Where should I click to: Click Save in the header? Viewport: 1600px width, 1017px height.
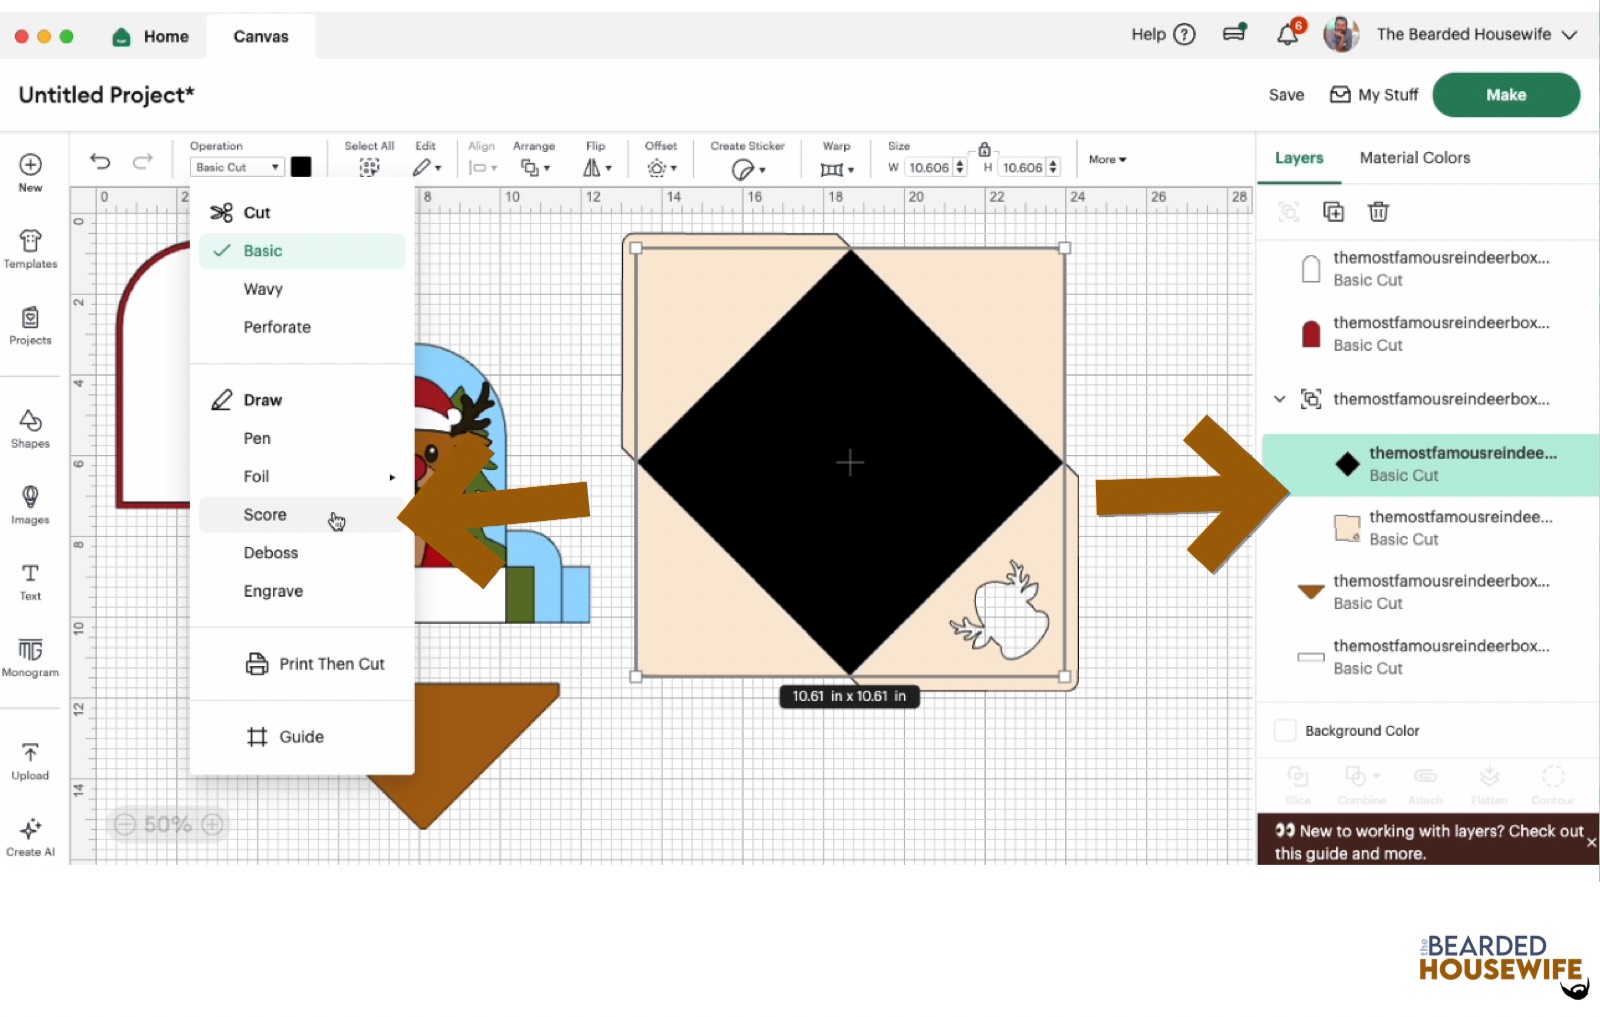[1286, 95]
